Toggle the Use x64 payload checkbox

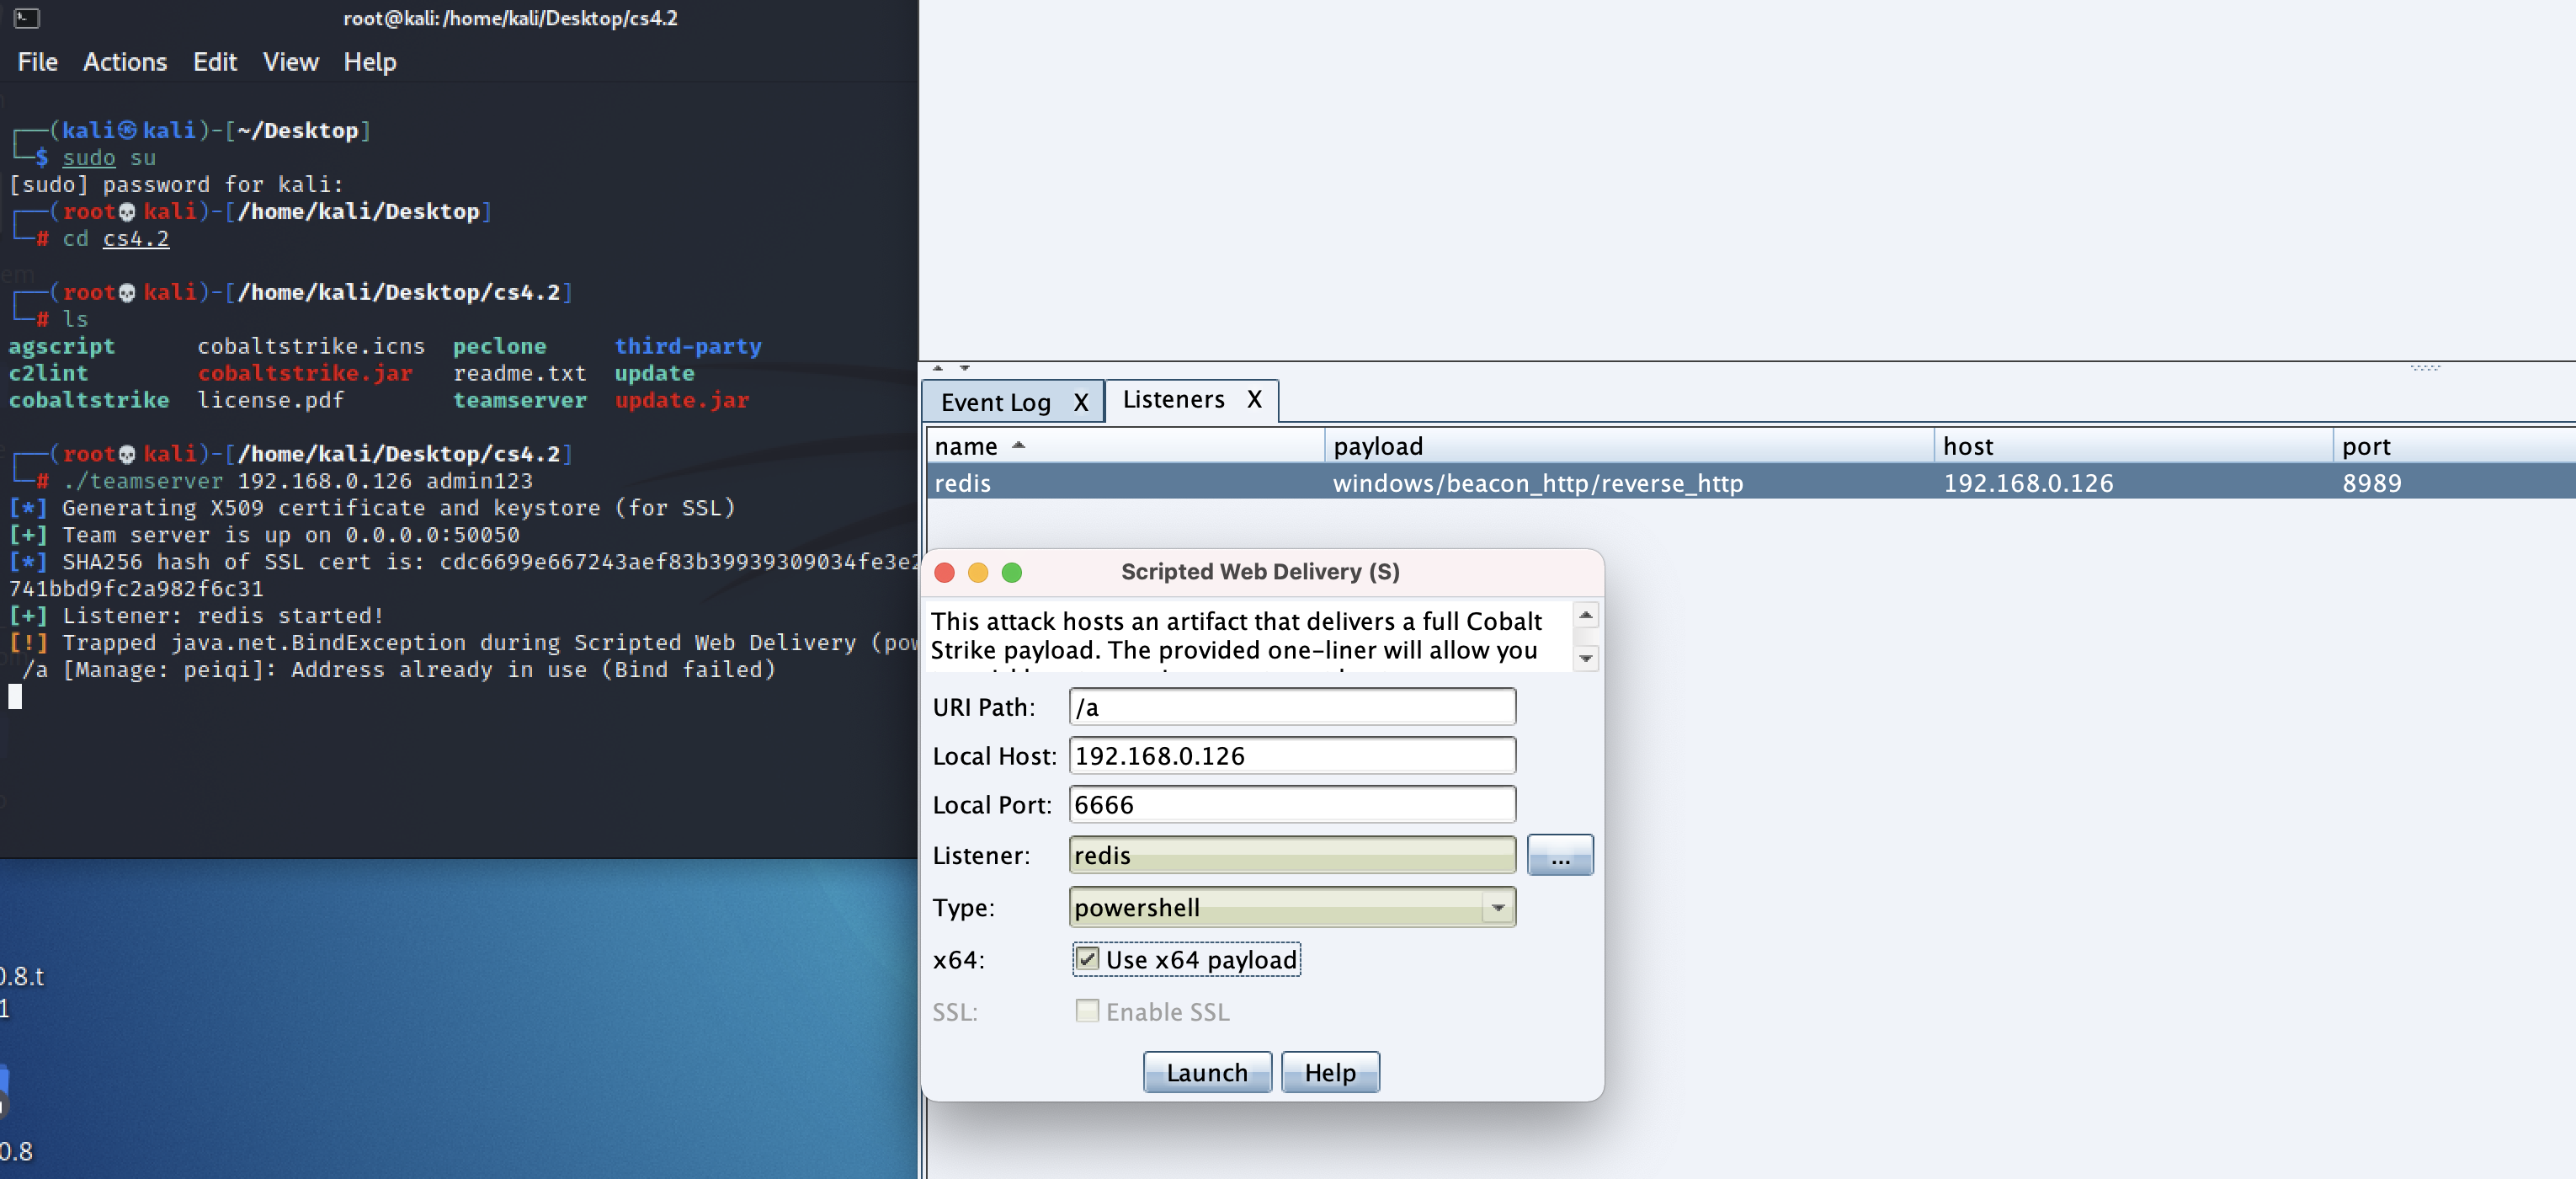coord(1087,958)
